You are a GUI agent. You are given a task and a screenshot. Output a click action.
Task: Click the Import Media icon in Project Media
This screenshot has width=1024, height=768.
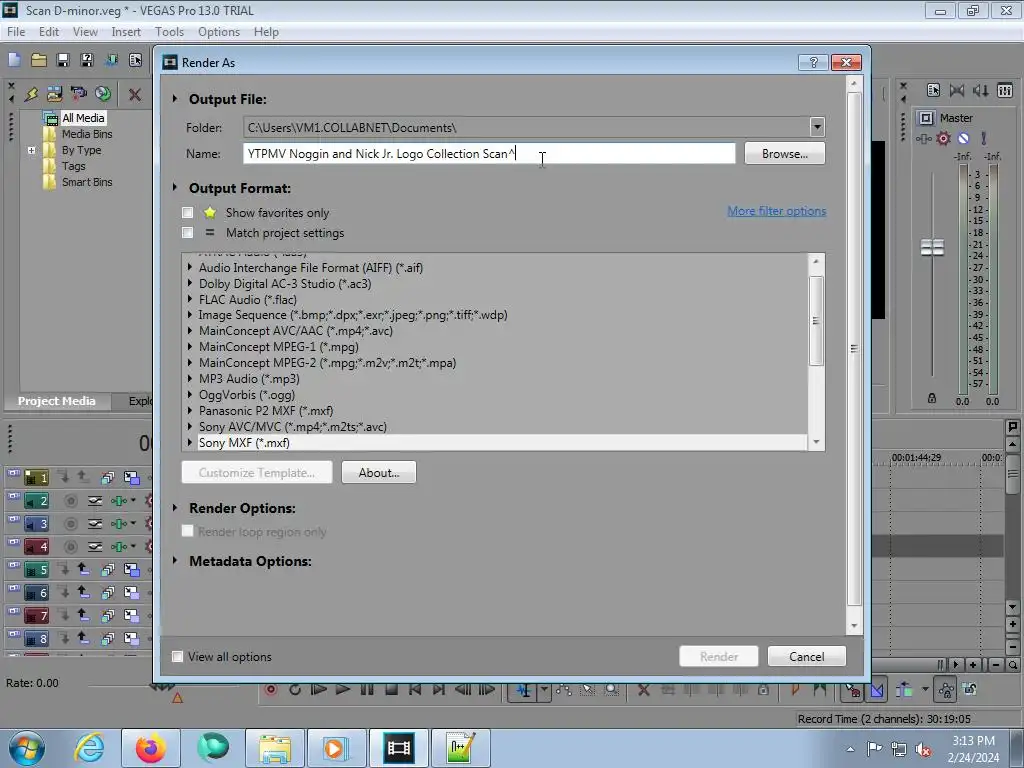54,94
